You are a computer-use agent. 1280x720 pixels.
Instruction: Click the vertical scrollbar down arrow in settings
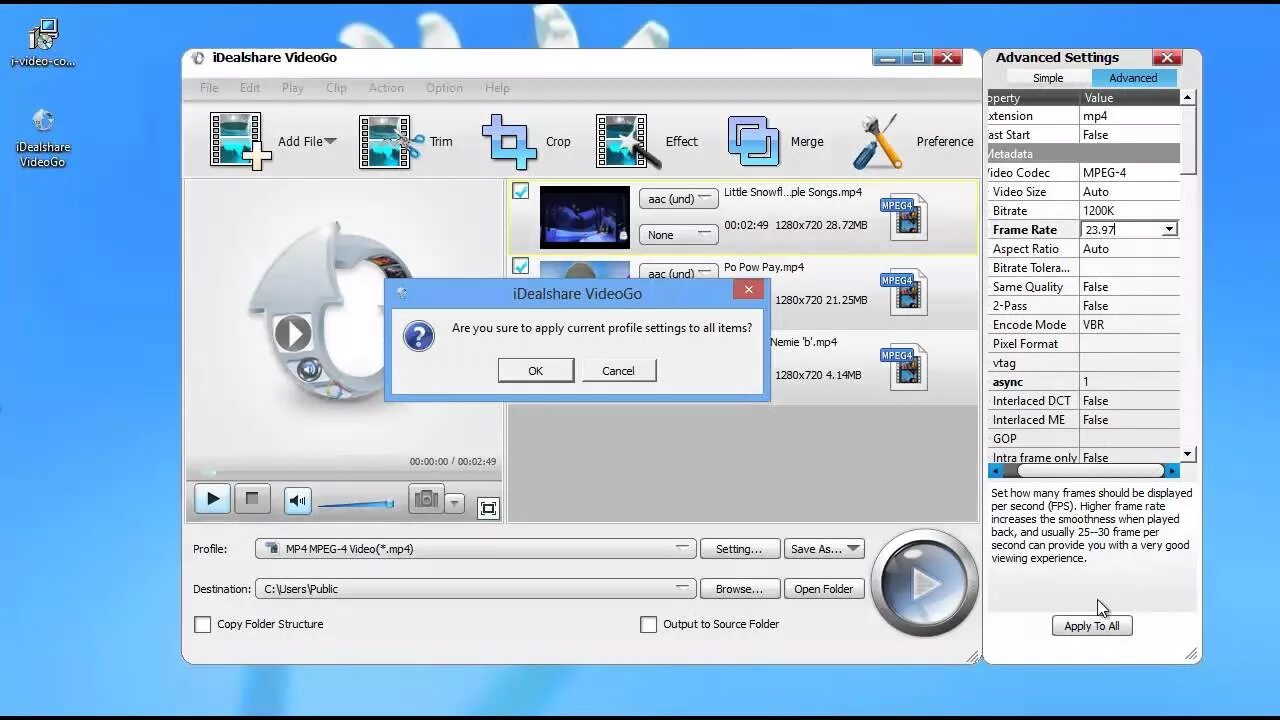coord(1187,454)
